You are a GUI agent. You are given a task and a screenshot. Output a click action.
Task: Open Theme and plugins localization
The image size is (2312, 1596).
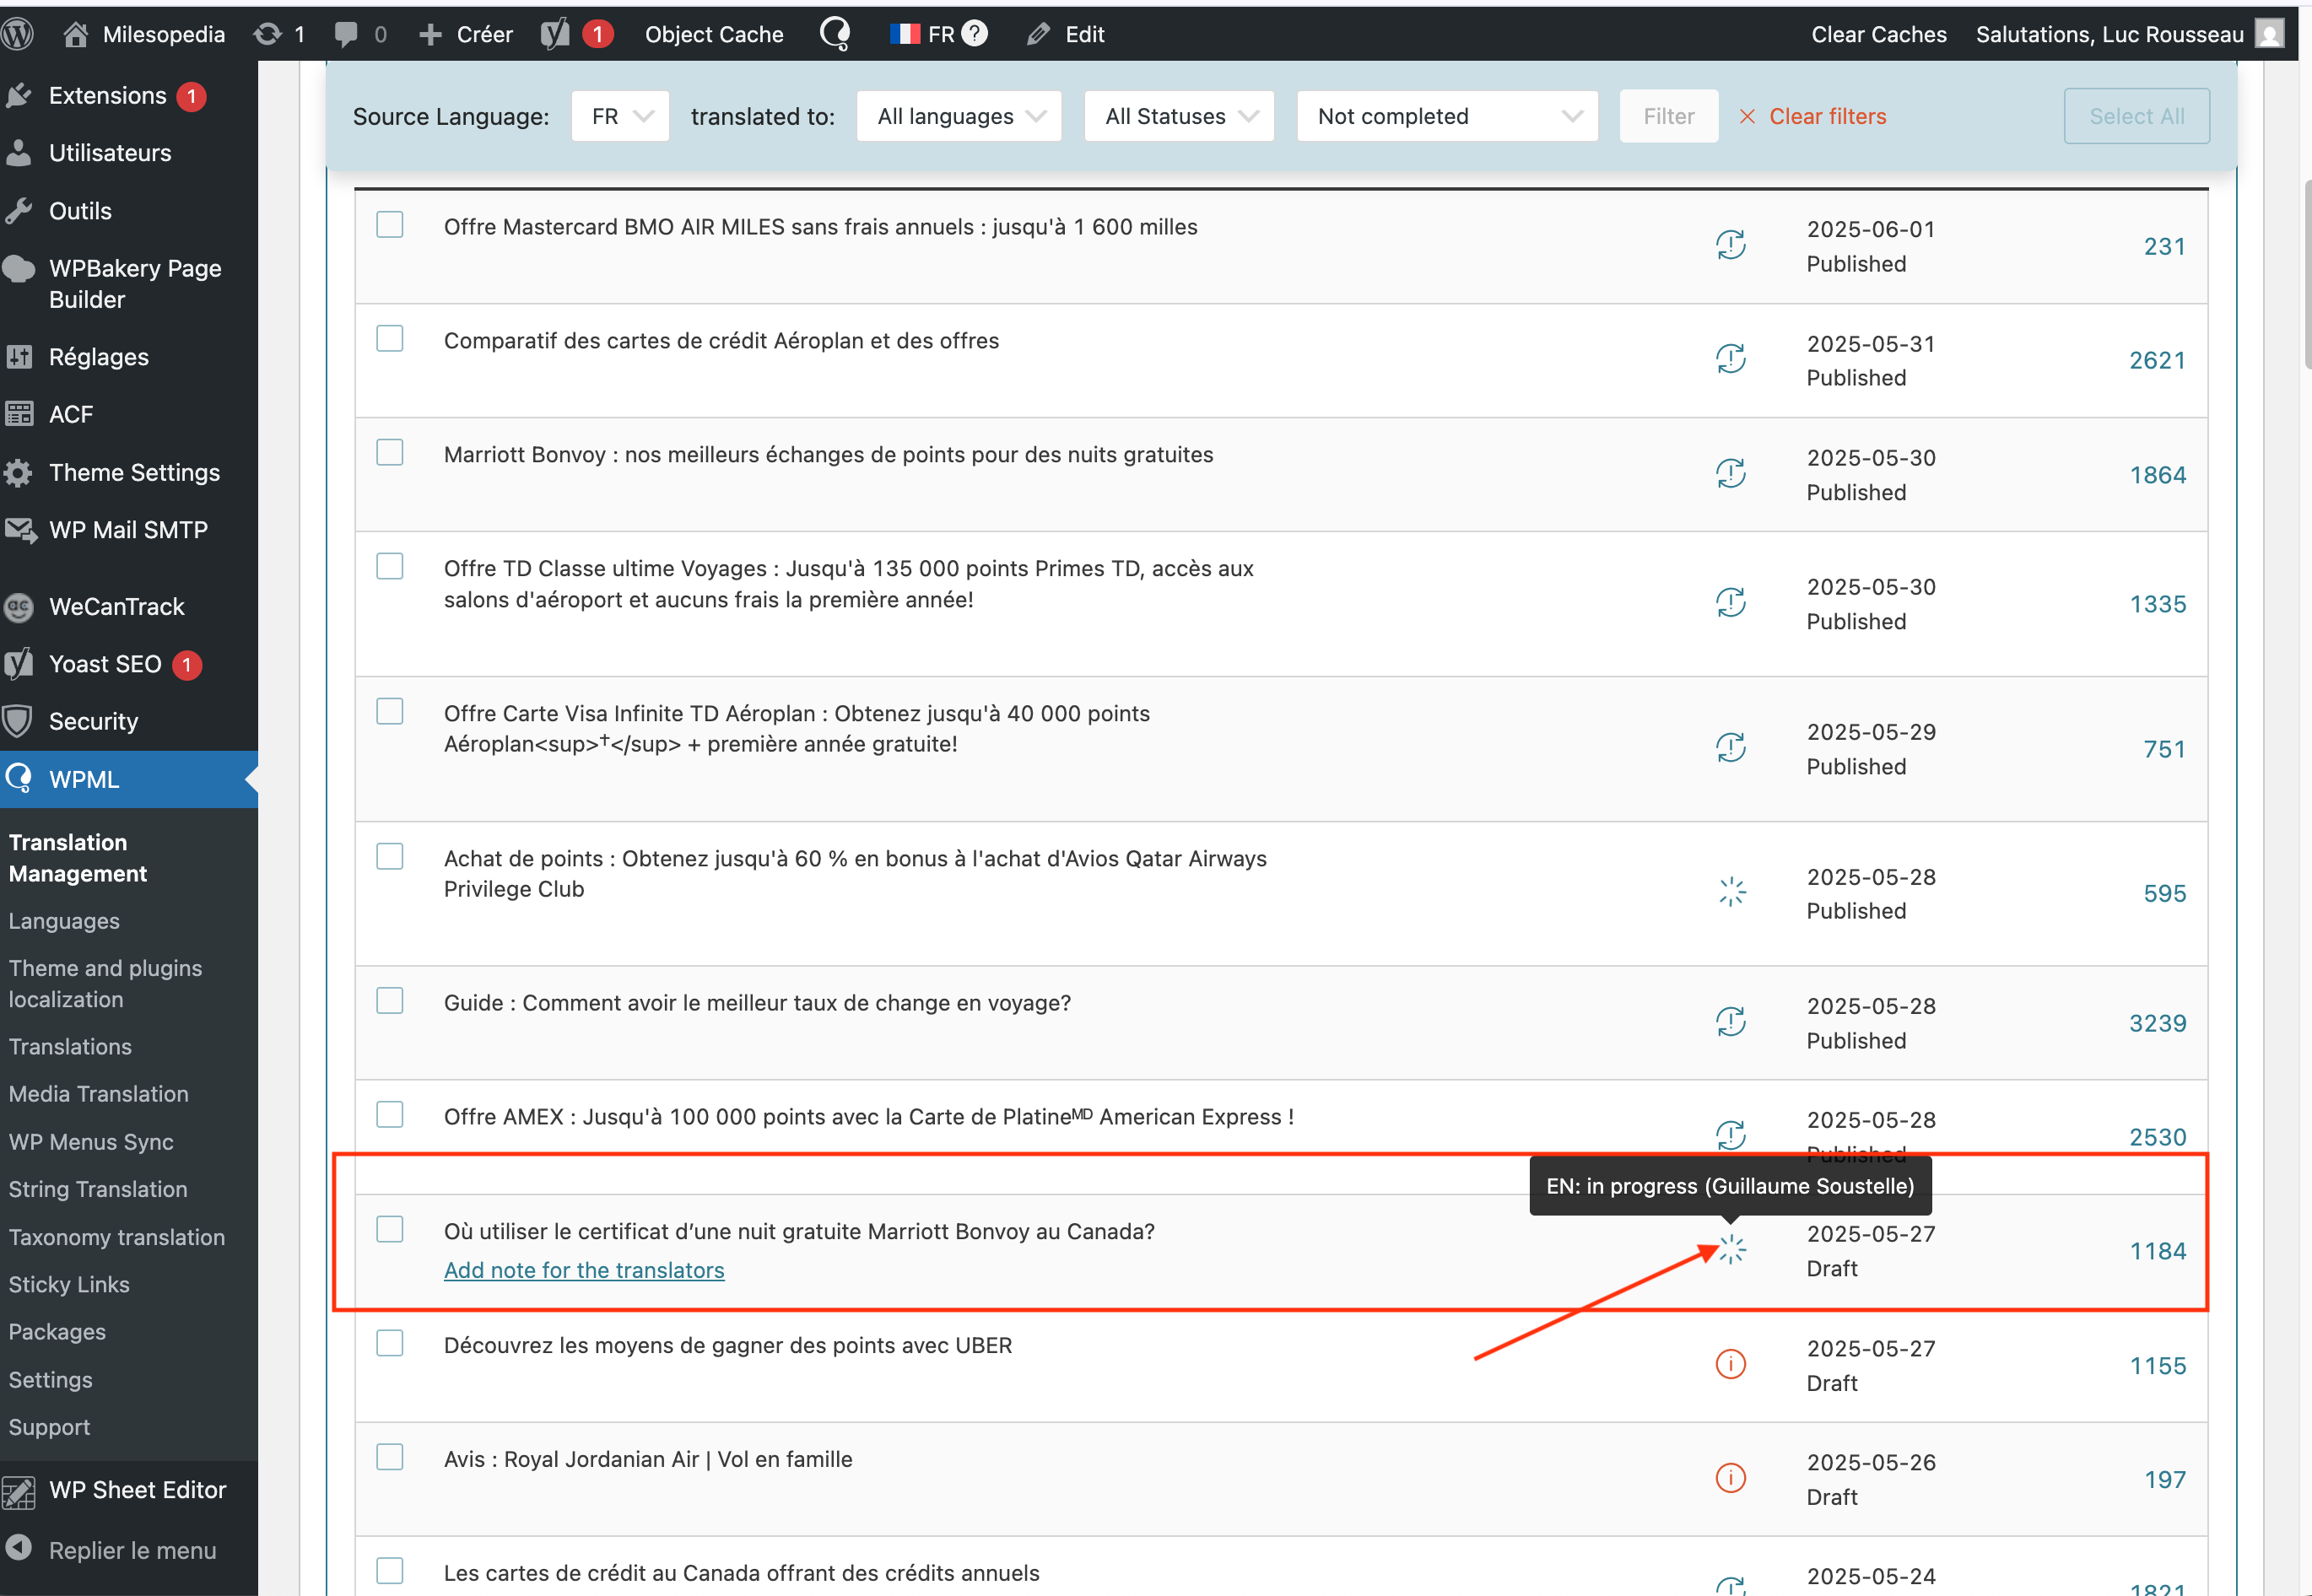(x=105, y=984)
